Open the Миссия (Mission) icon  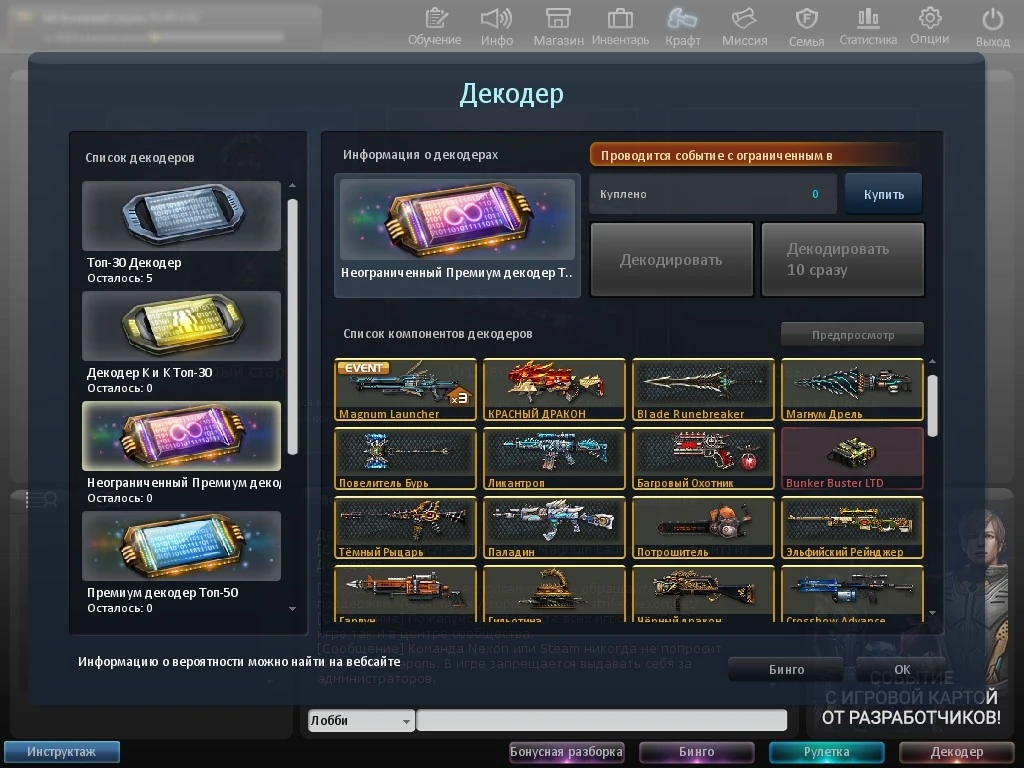pyautogui.click(x=744, y=25)
